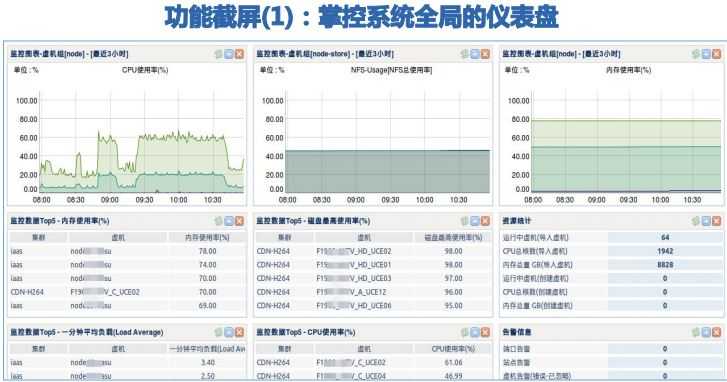Click 内存总量 GB value 8828
The image size is (727, 382).
tap(665, 265)
